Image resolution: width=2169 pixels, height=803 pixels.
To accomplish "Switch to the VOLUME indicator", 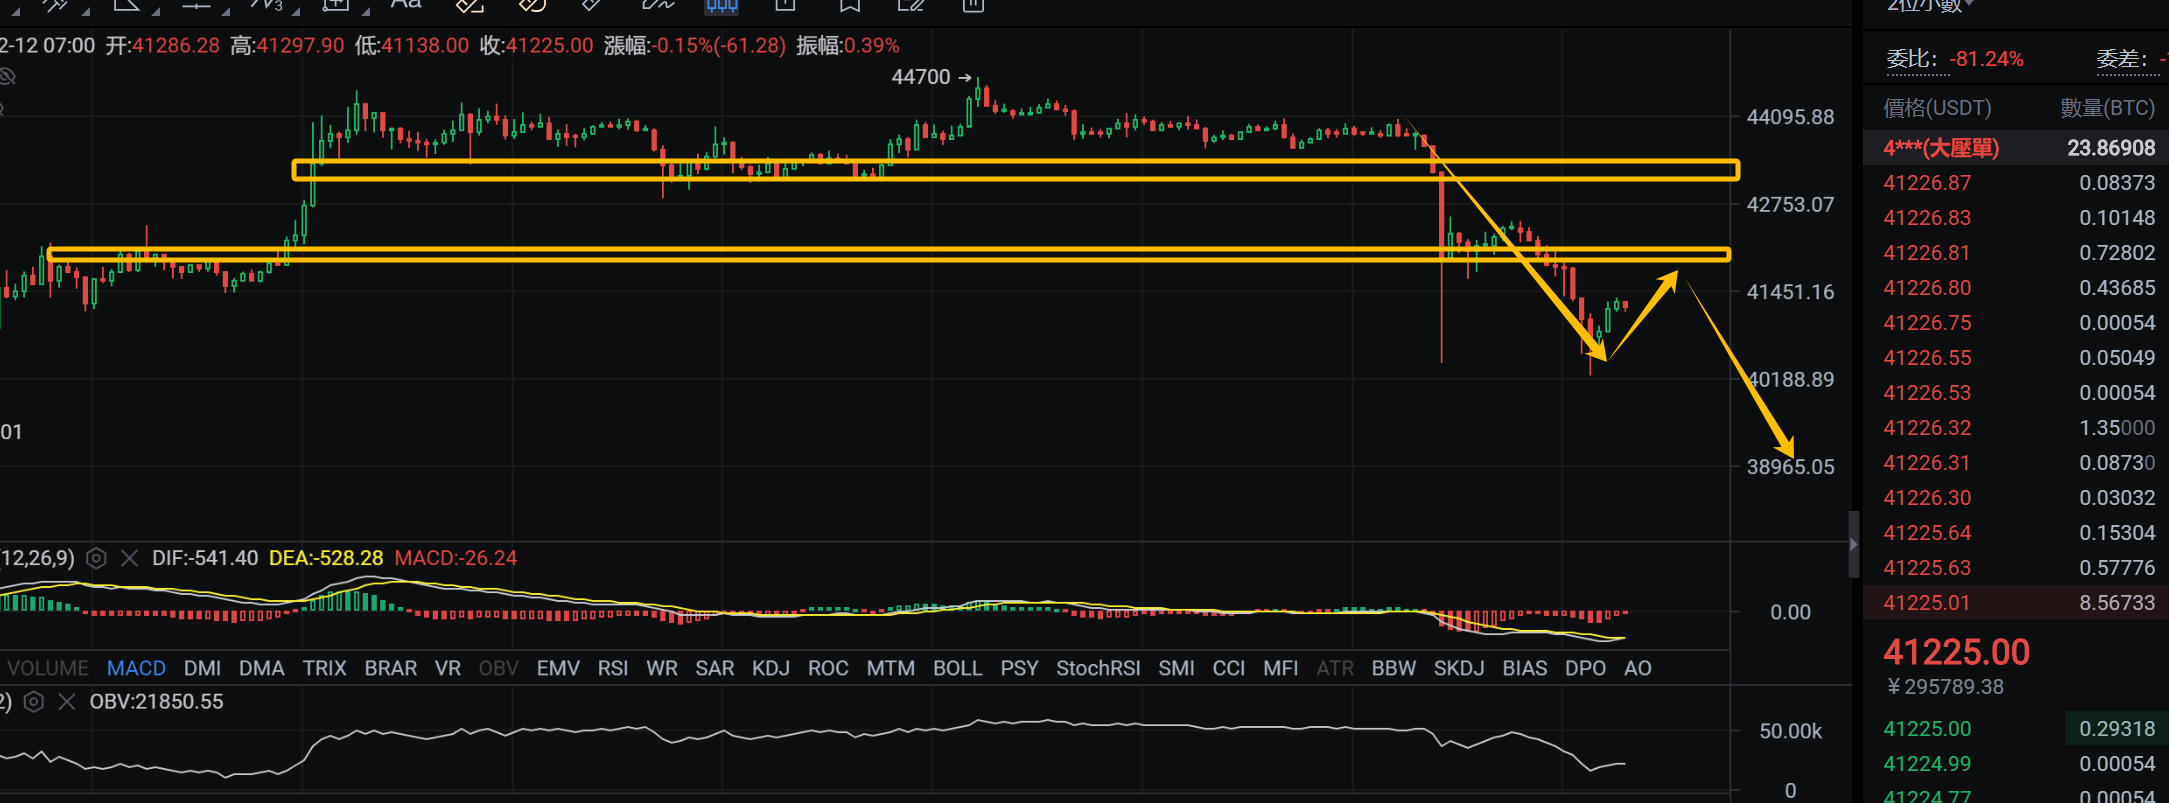I will (x=48, y=668).
